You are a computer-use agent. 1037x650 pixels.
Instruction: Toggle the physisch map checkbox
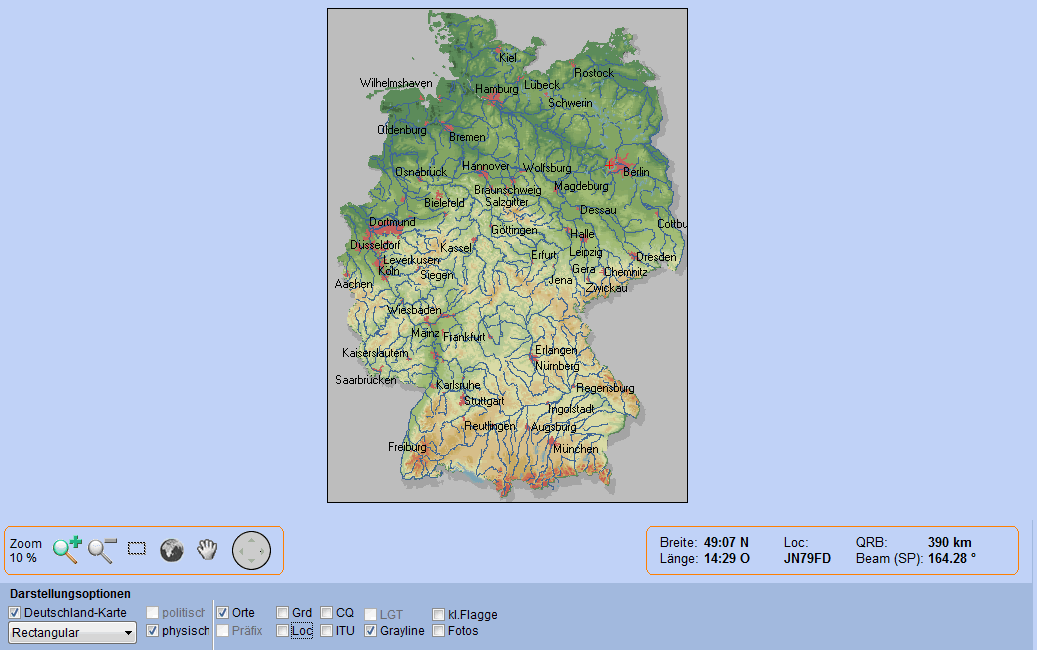click(x=152, y=631)
